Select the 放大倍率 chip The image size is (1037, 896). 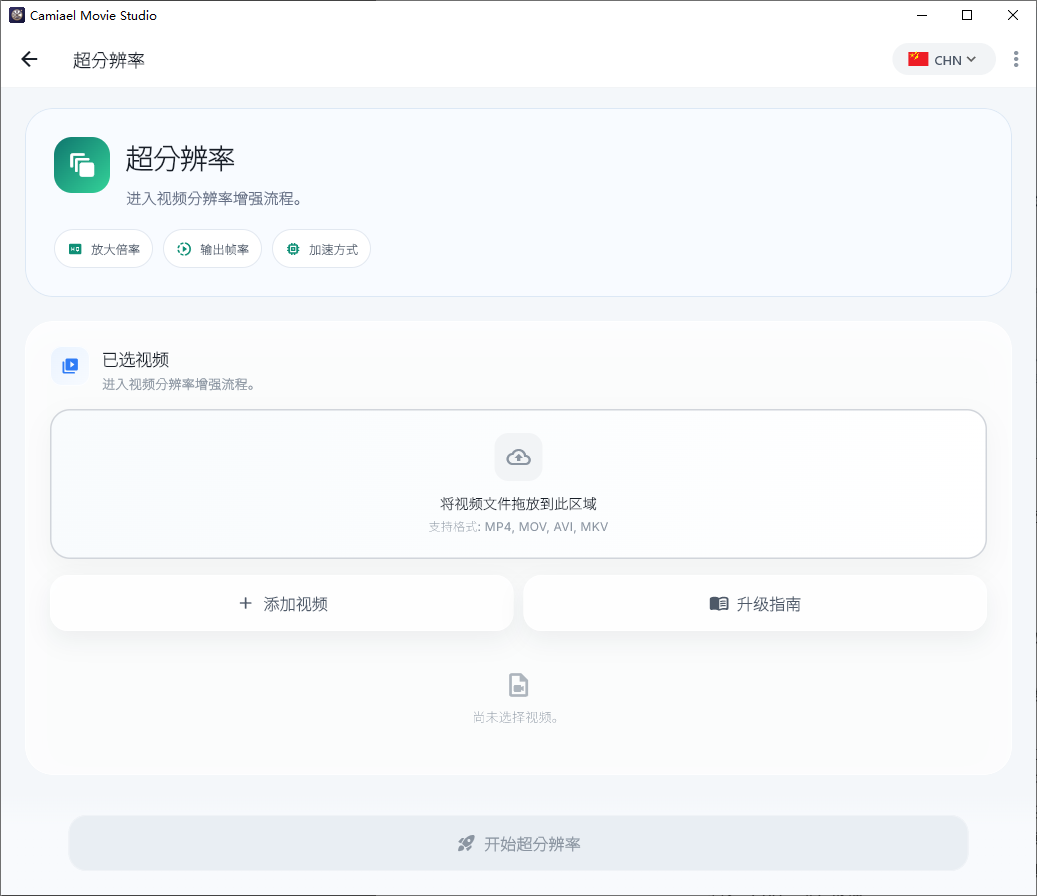click(x=103, y=249)
